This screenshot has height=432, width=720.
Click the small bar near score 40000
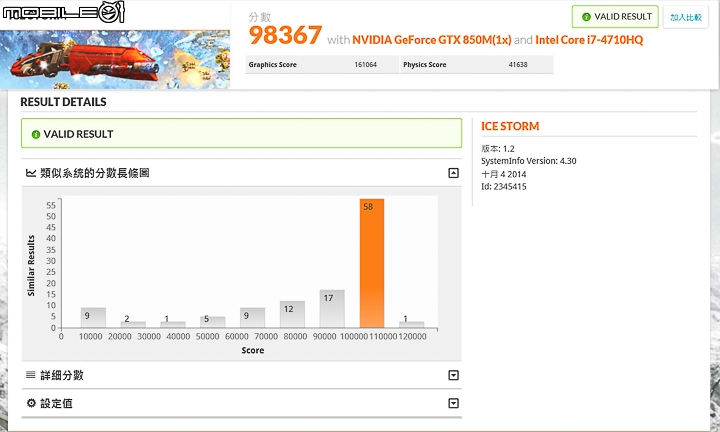[173, 325]
